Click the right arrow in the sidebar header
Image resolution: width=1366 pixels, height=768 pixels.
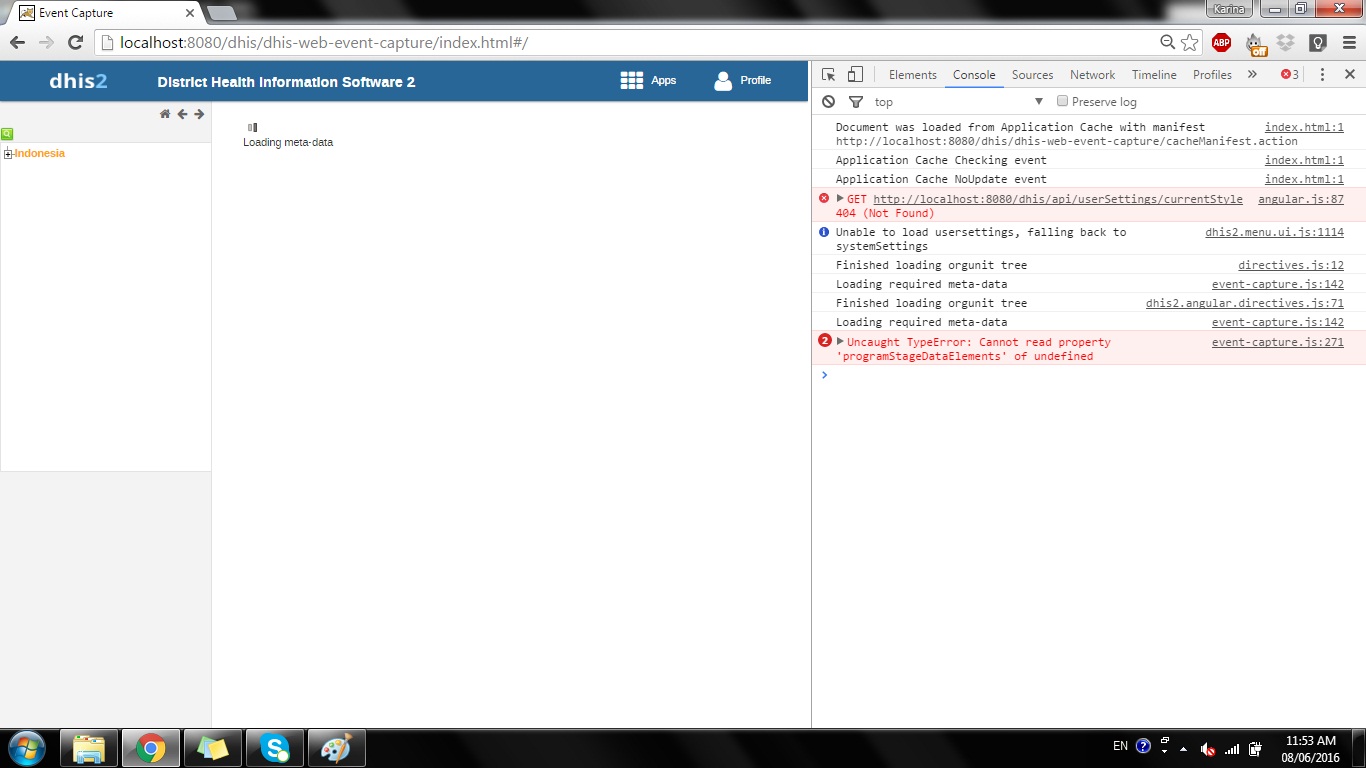pyautogui.click(x=199, y=114)
